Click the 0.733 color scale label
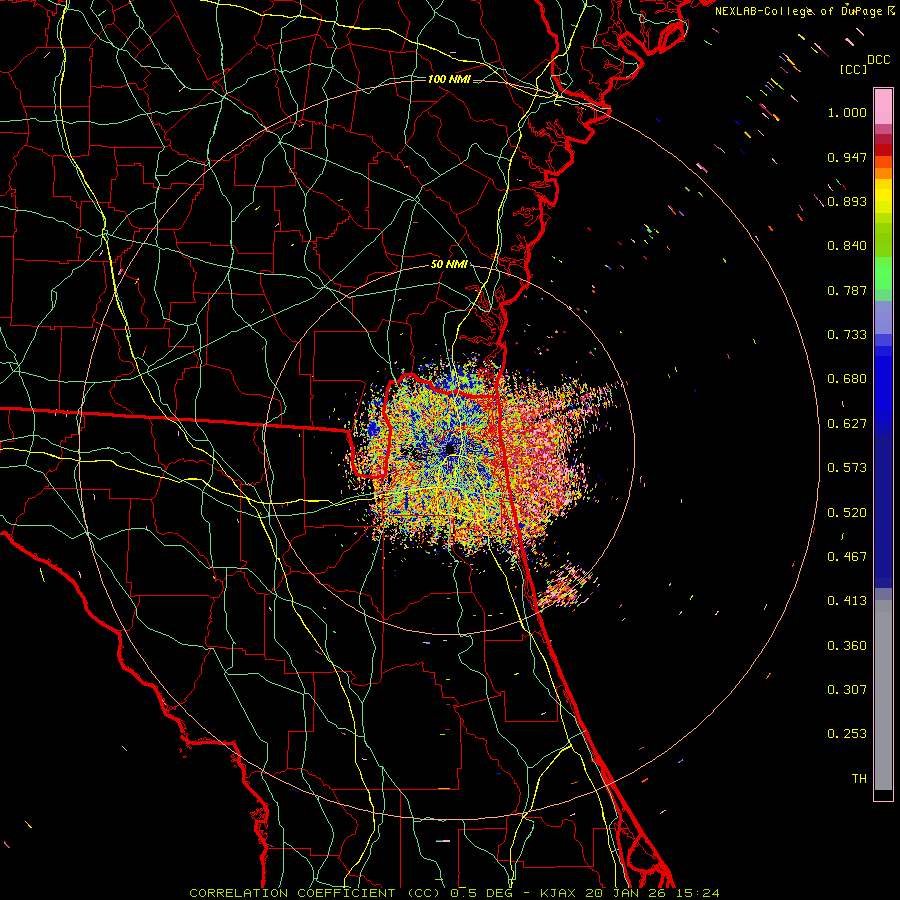Screen dimensions: 900x900 tap(847, 335)
